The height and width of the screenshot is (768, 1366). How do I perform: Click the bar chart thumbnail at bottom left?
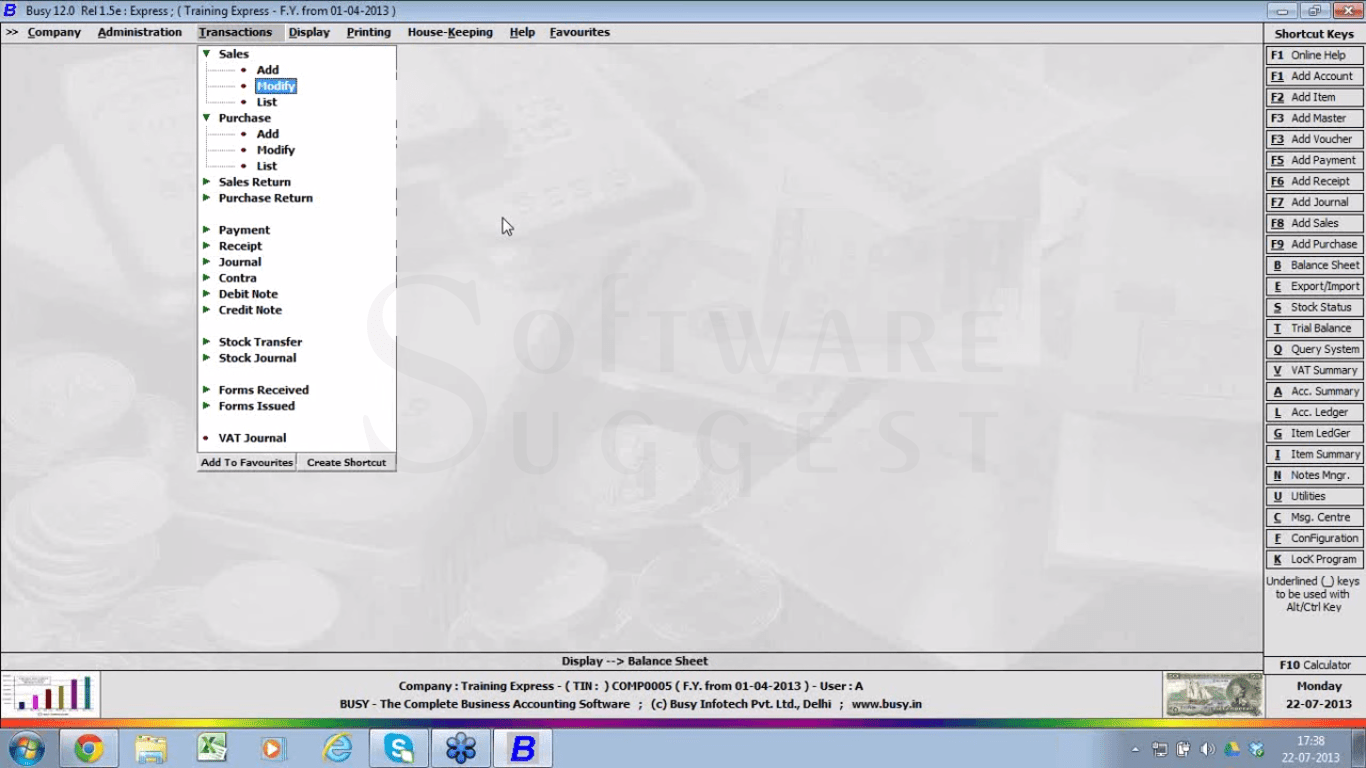pos(50,694)
